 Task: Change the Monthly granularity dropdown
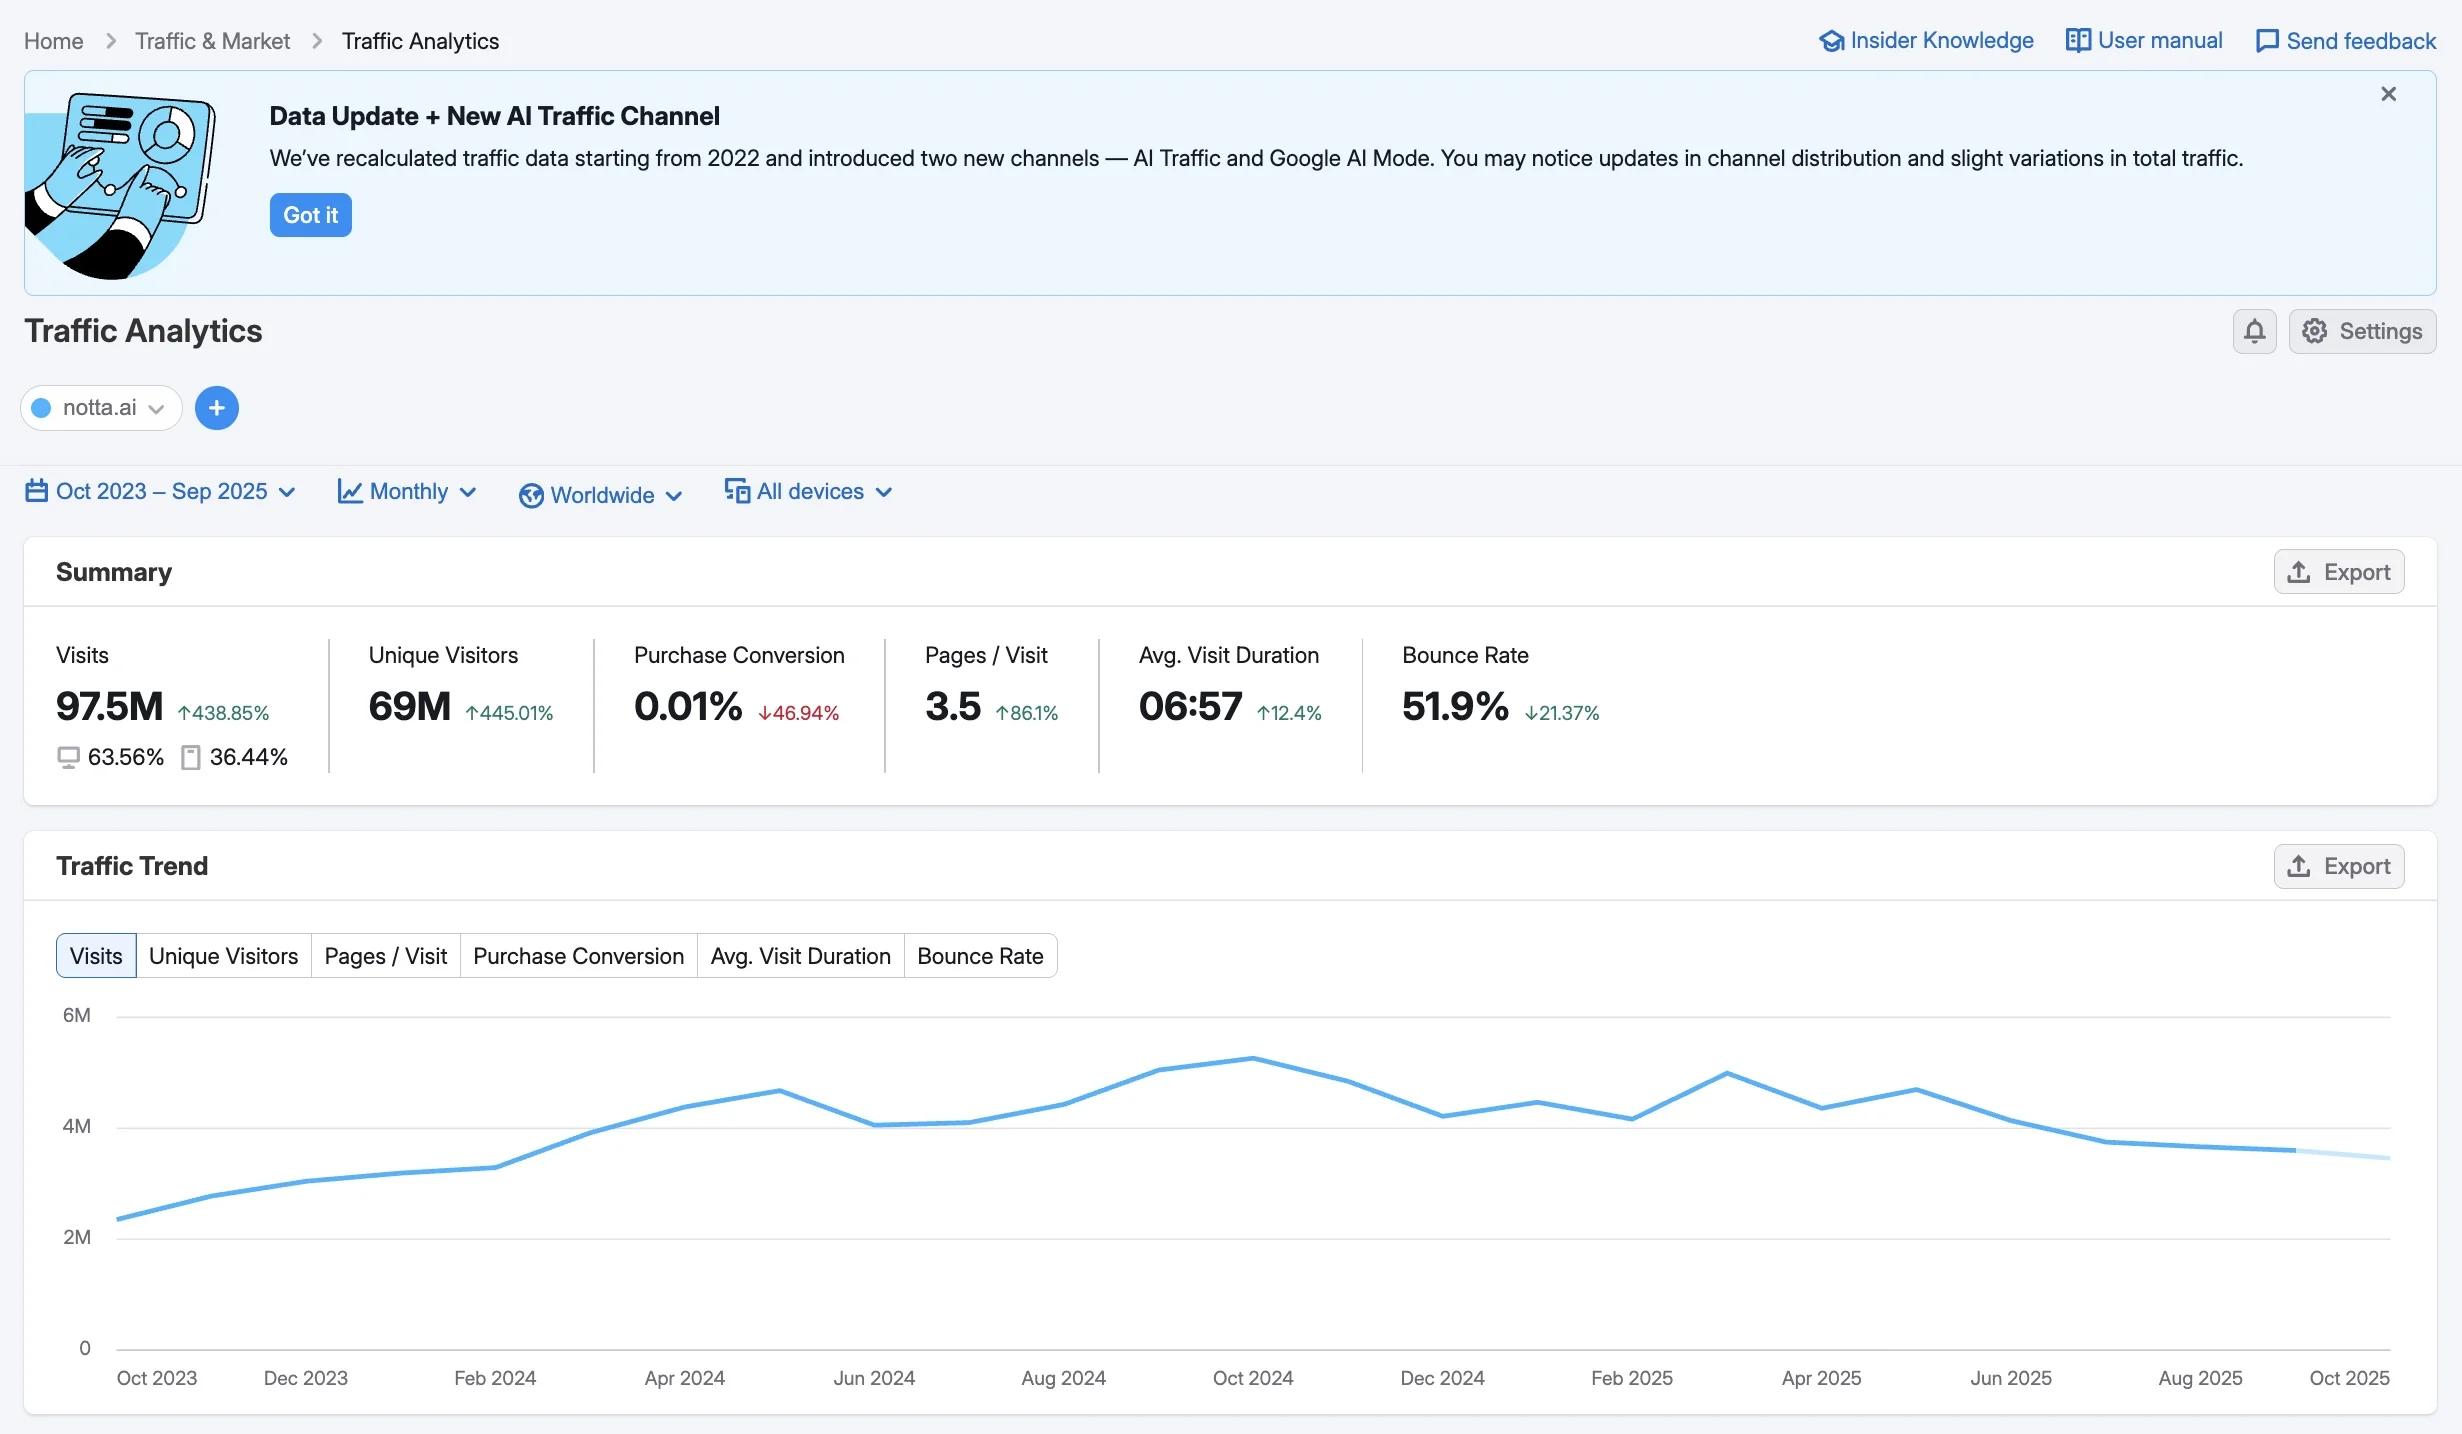pyautogui.click(x=406, y=491)
